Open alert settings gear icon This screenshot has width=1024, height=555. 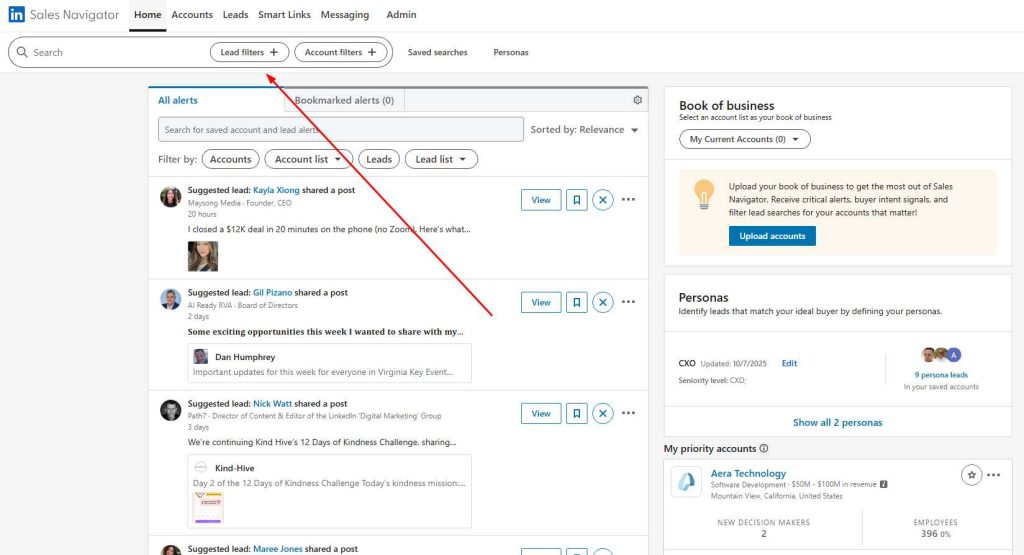(x=637, y=100)
